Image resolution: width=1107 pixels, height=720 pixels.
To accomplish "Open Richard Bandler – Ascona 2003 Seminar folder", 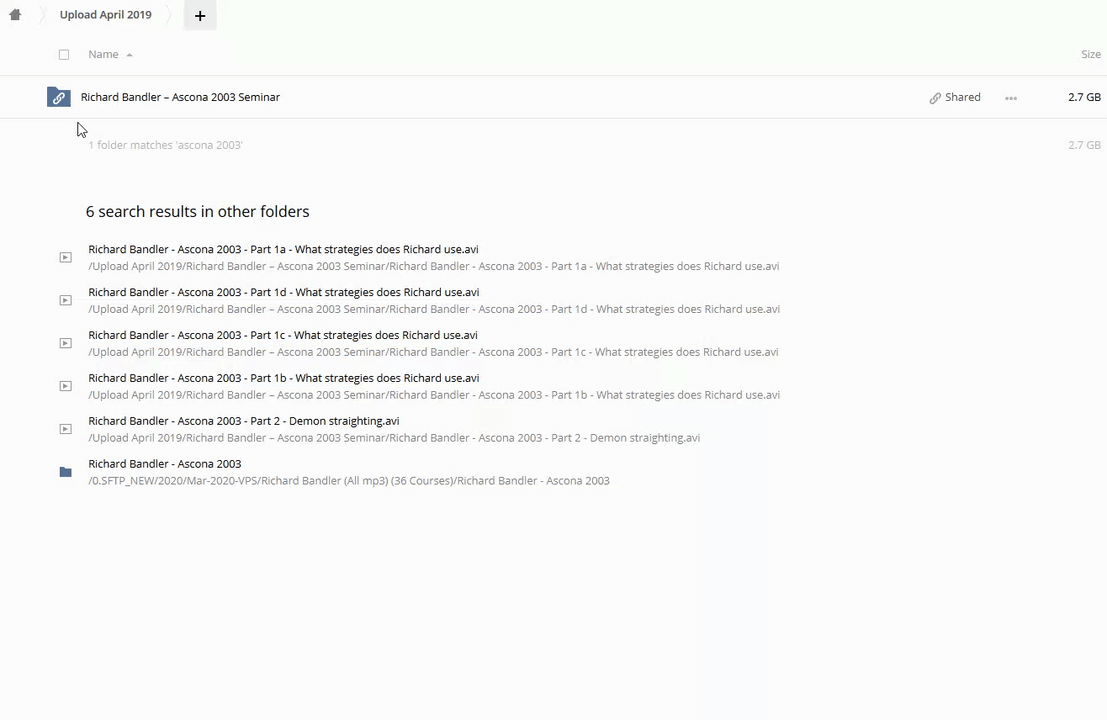I will coord(180,97).
